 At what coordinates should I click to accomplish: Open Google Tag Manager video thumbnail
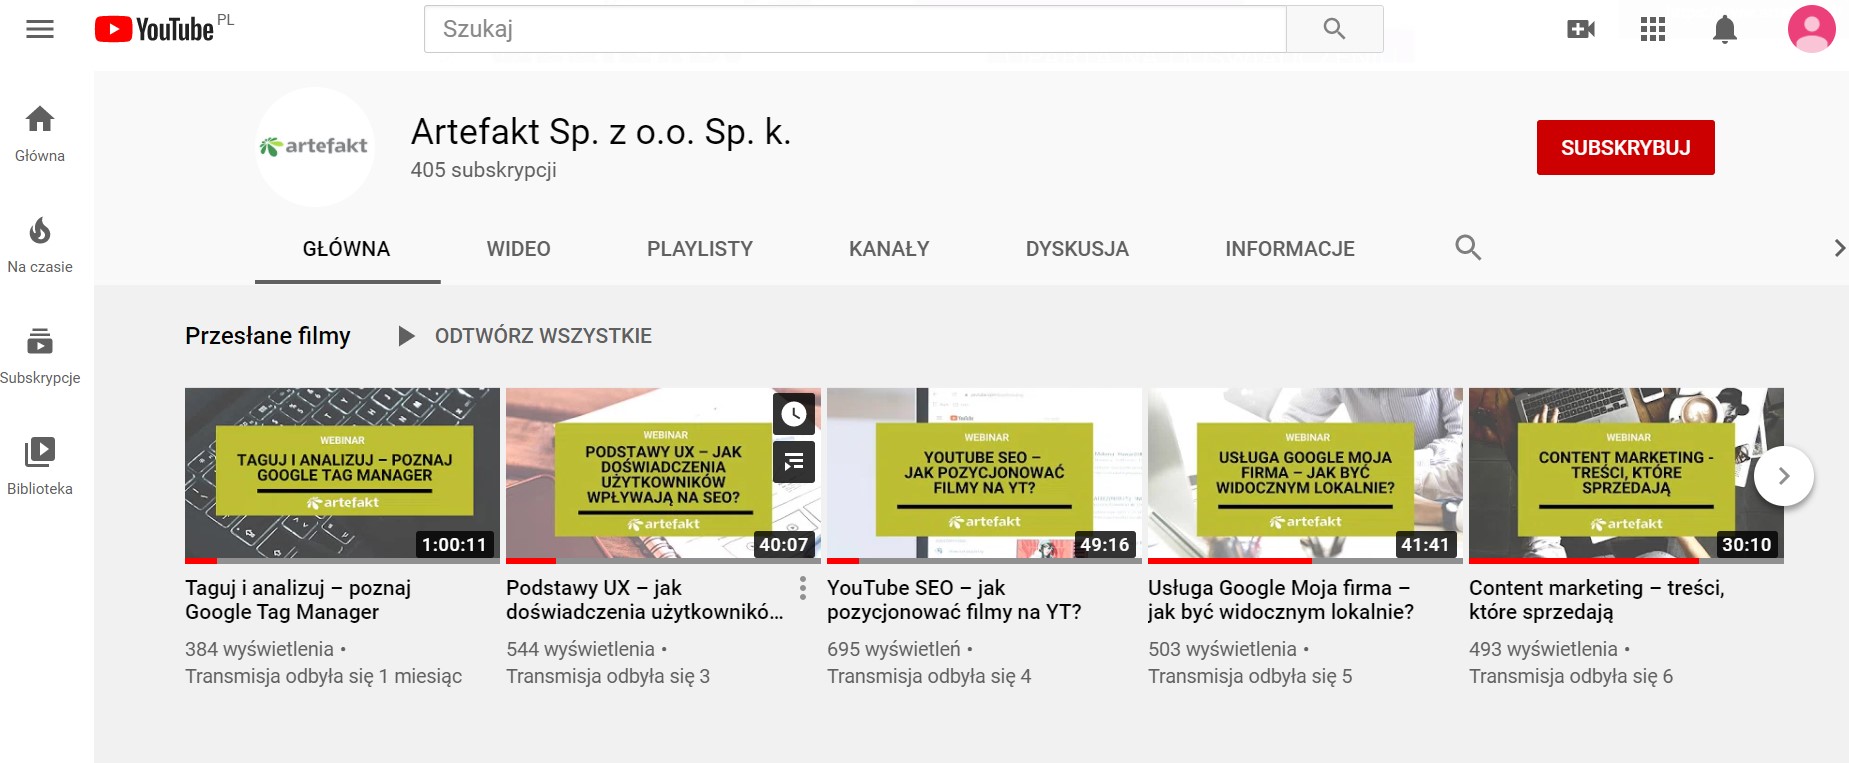pos(342,476)
